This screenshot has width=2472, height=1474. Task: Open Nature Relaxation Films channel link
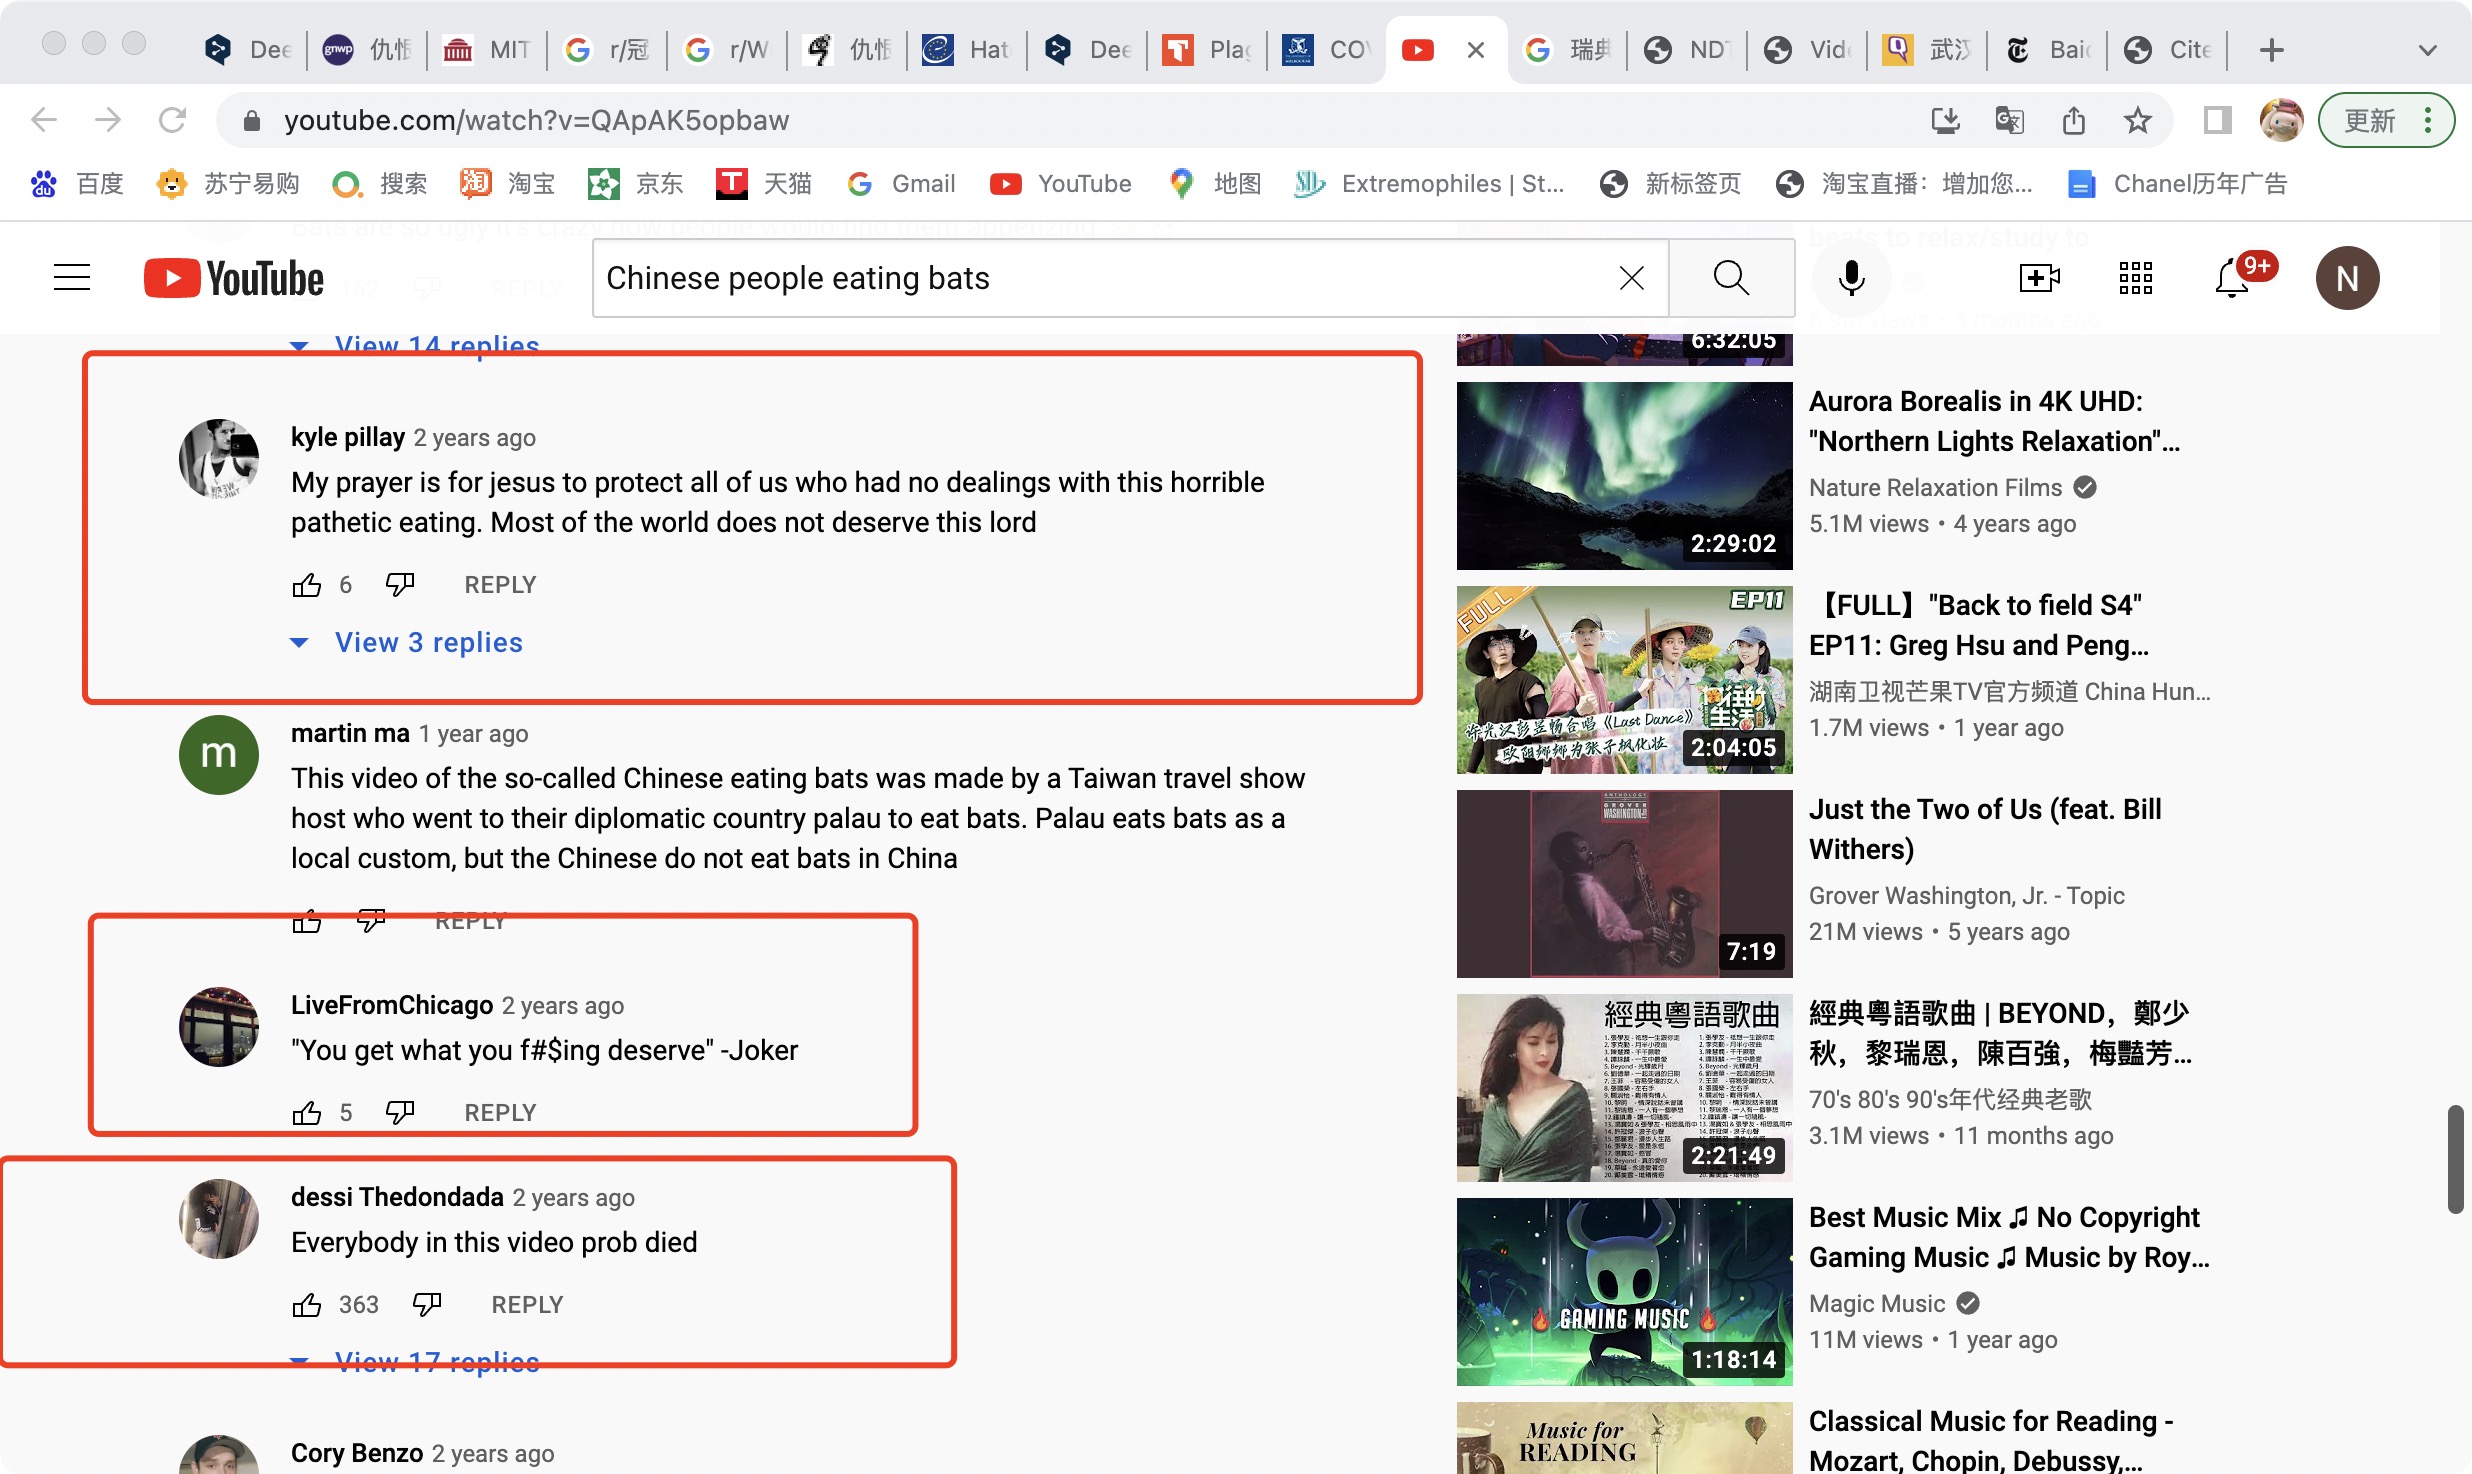click(1935, 487)
